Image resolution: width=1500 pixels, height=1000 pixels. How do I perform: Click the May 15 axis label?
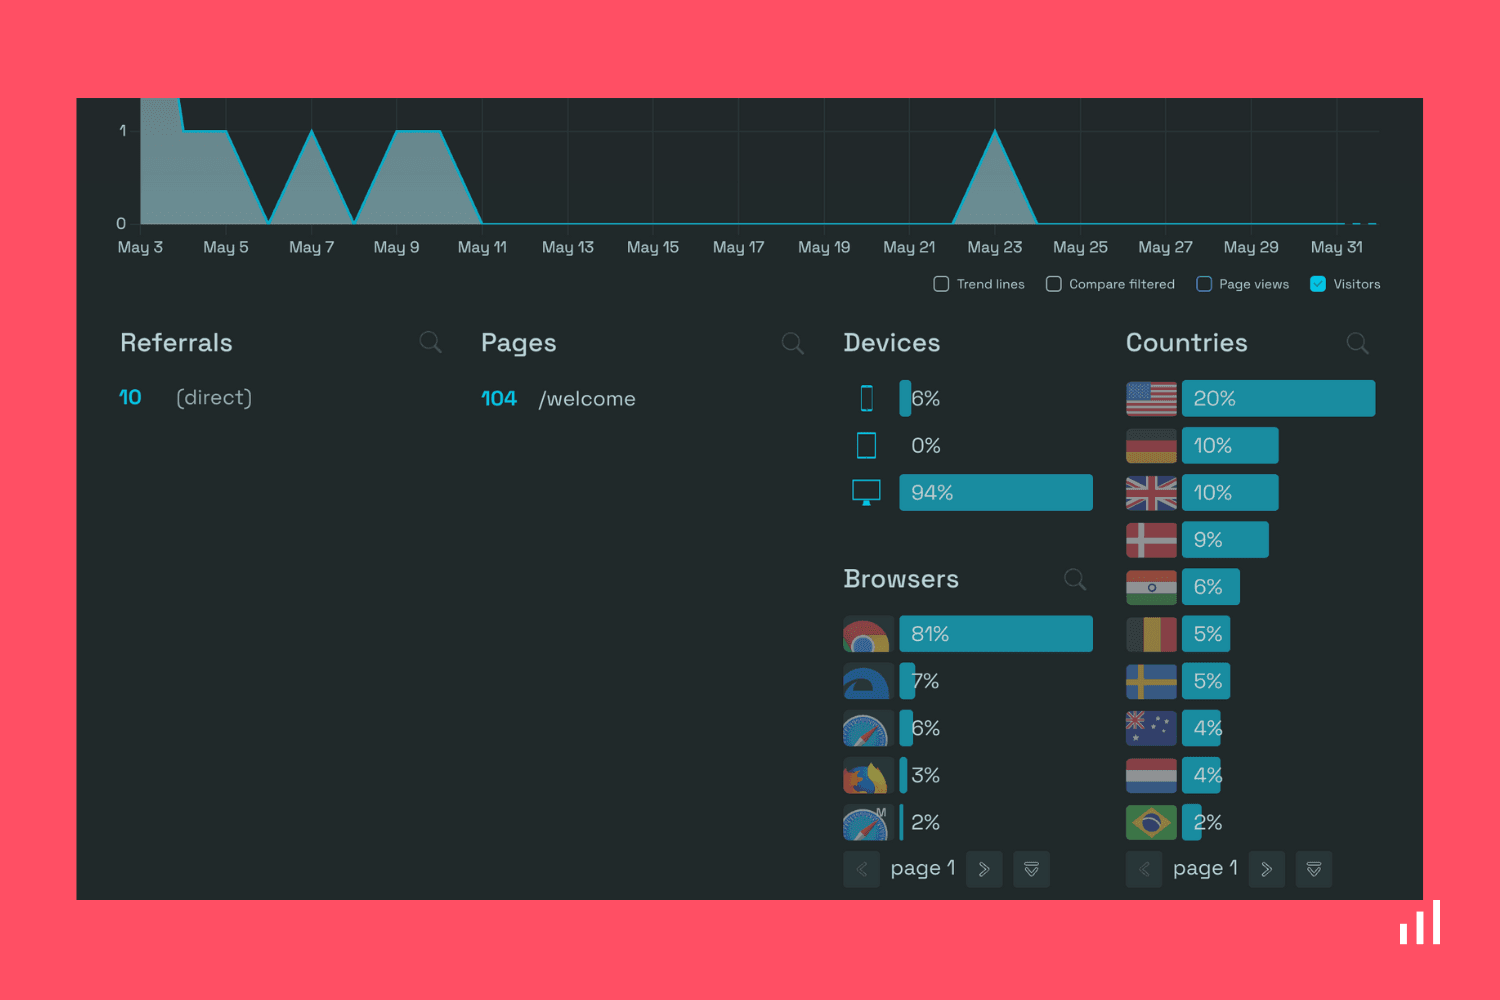(653, 247)
